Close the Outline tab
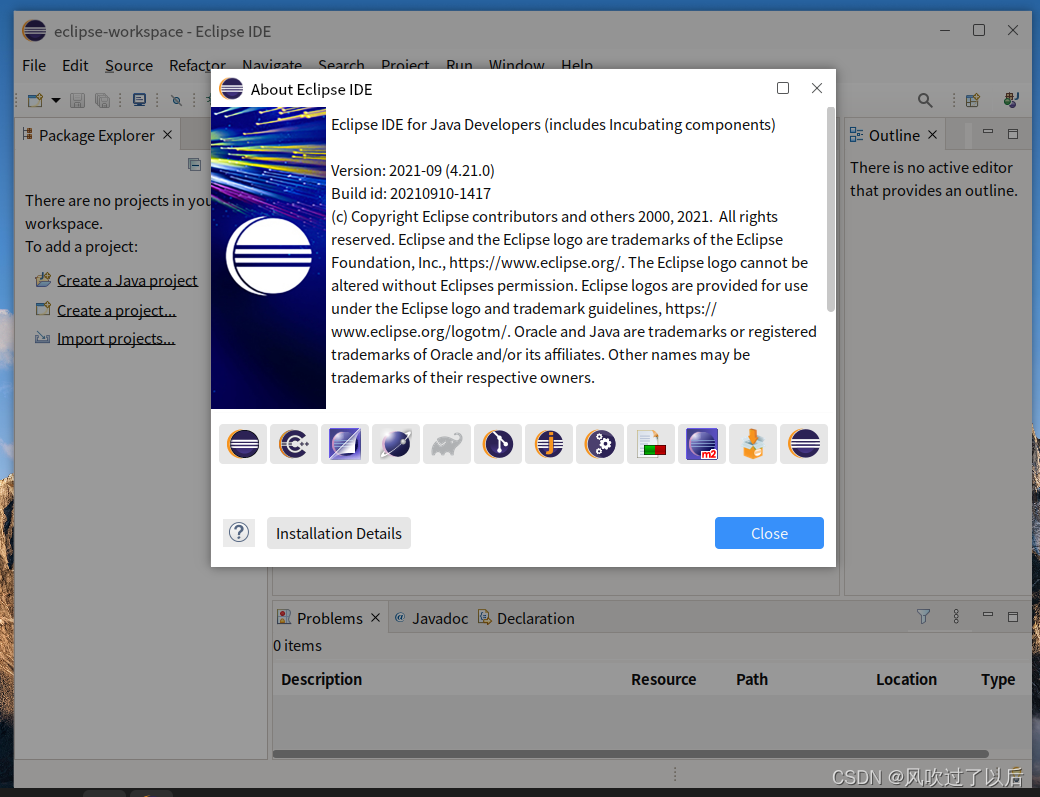Viewport: 1040px width, 797px height. click(933, 135)
